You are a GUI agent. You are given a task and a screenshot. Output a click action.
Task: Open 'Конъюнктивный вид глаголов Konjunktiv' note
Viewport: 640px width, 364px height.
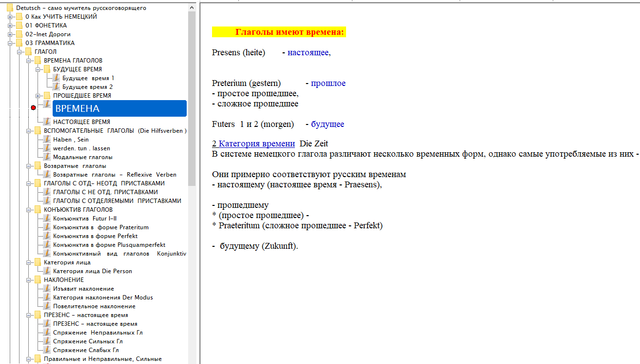(119, 253)
